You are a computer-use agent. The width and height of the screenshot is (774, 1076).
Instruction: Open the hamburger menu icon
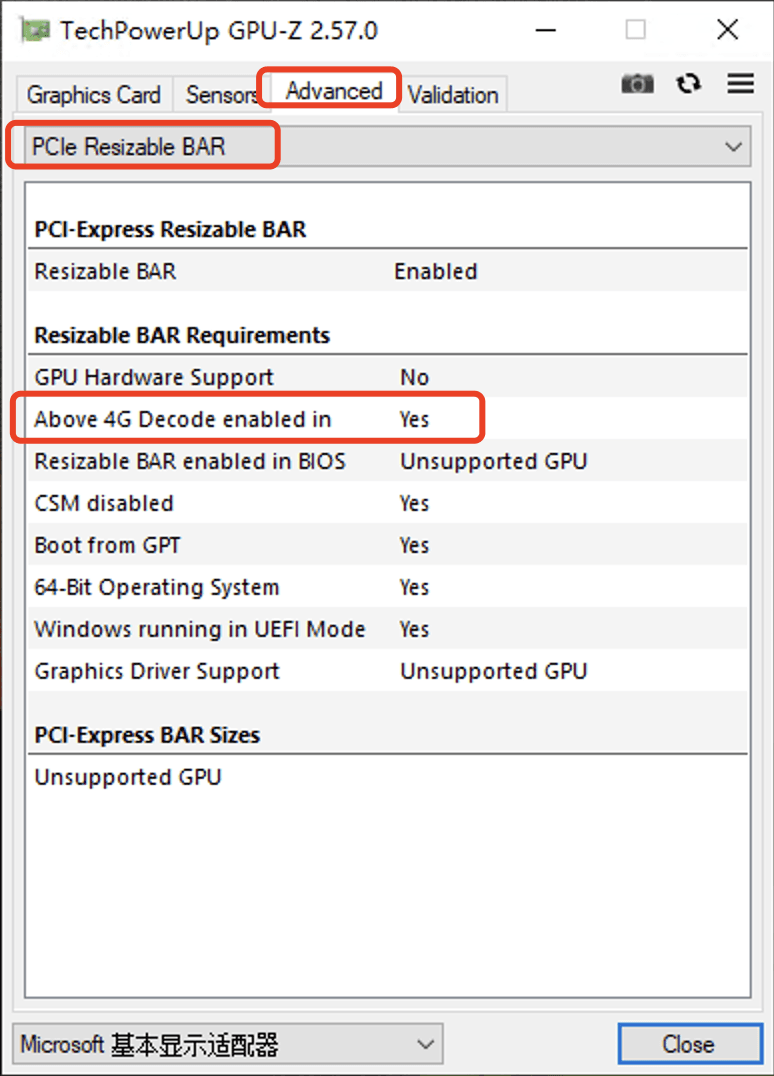(741, 84)
